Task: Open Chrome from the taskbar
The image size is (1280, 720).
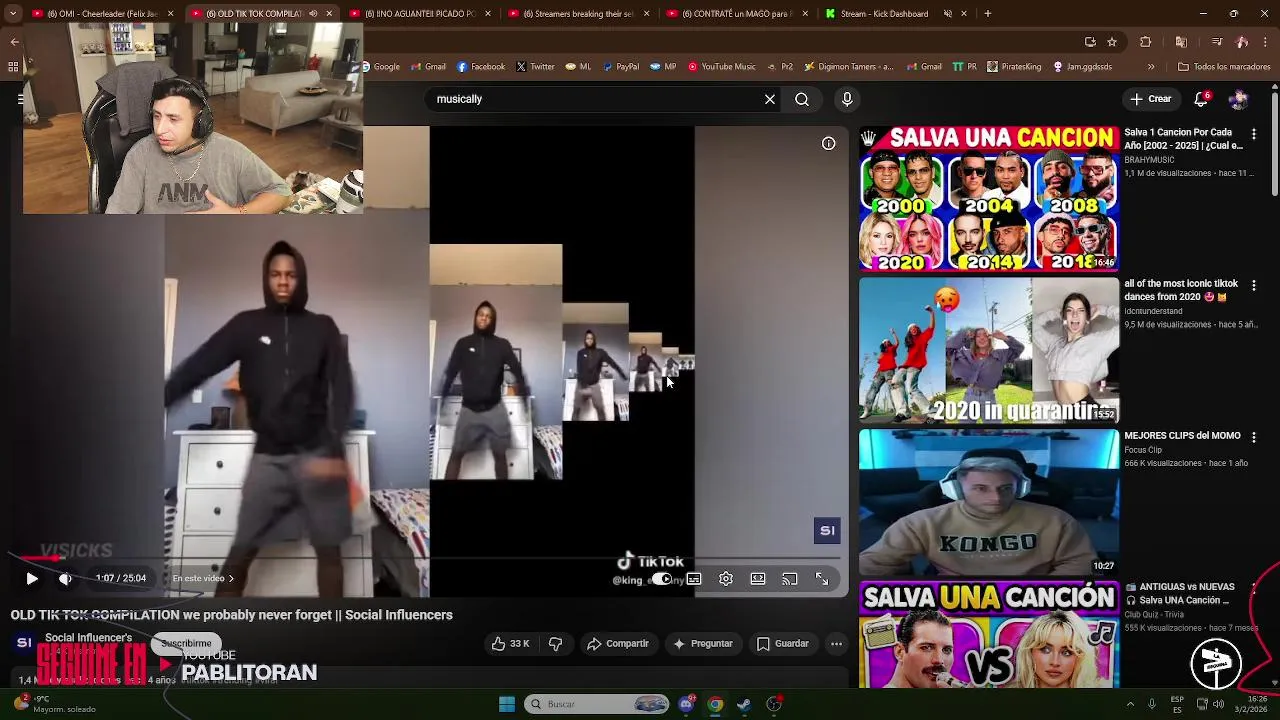Action: point(715,704)
